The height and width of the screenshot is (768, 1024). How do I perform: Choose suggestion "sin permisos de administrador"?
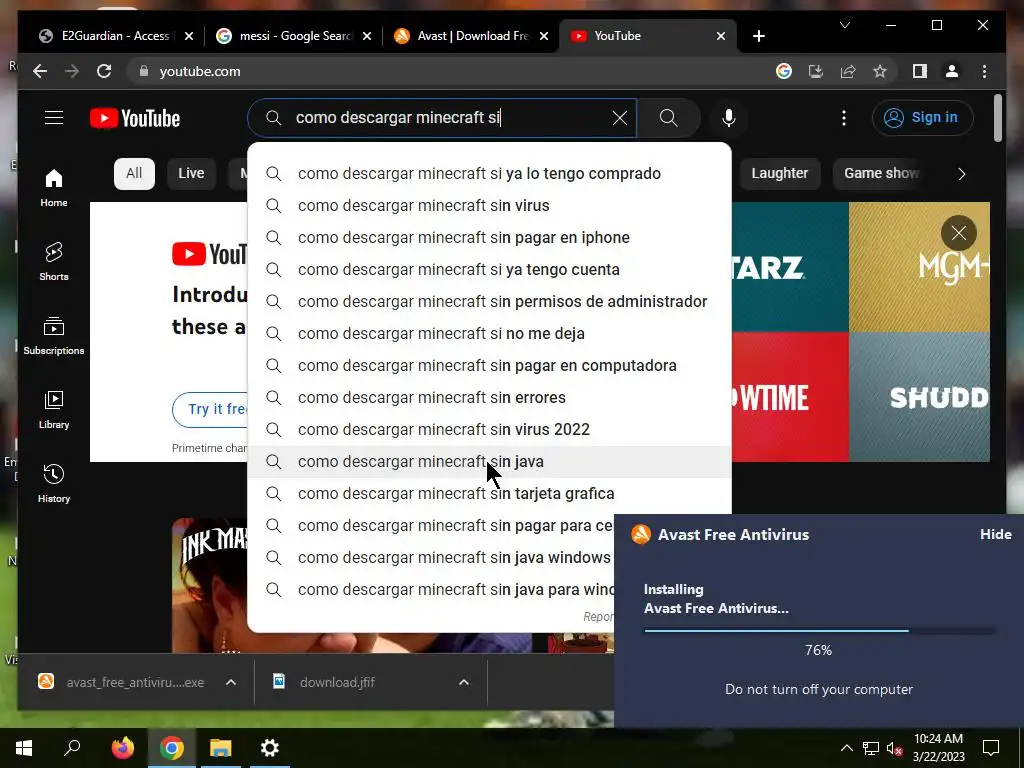[x=489, y=302]
